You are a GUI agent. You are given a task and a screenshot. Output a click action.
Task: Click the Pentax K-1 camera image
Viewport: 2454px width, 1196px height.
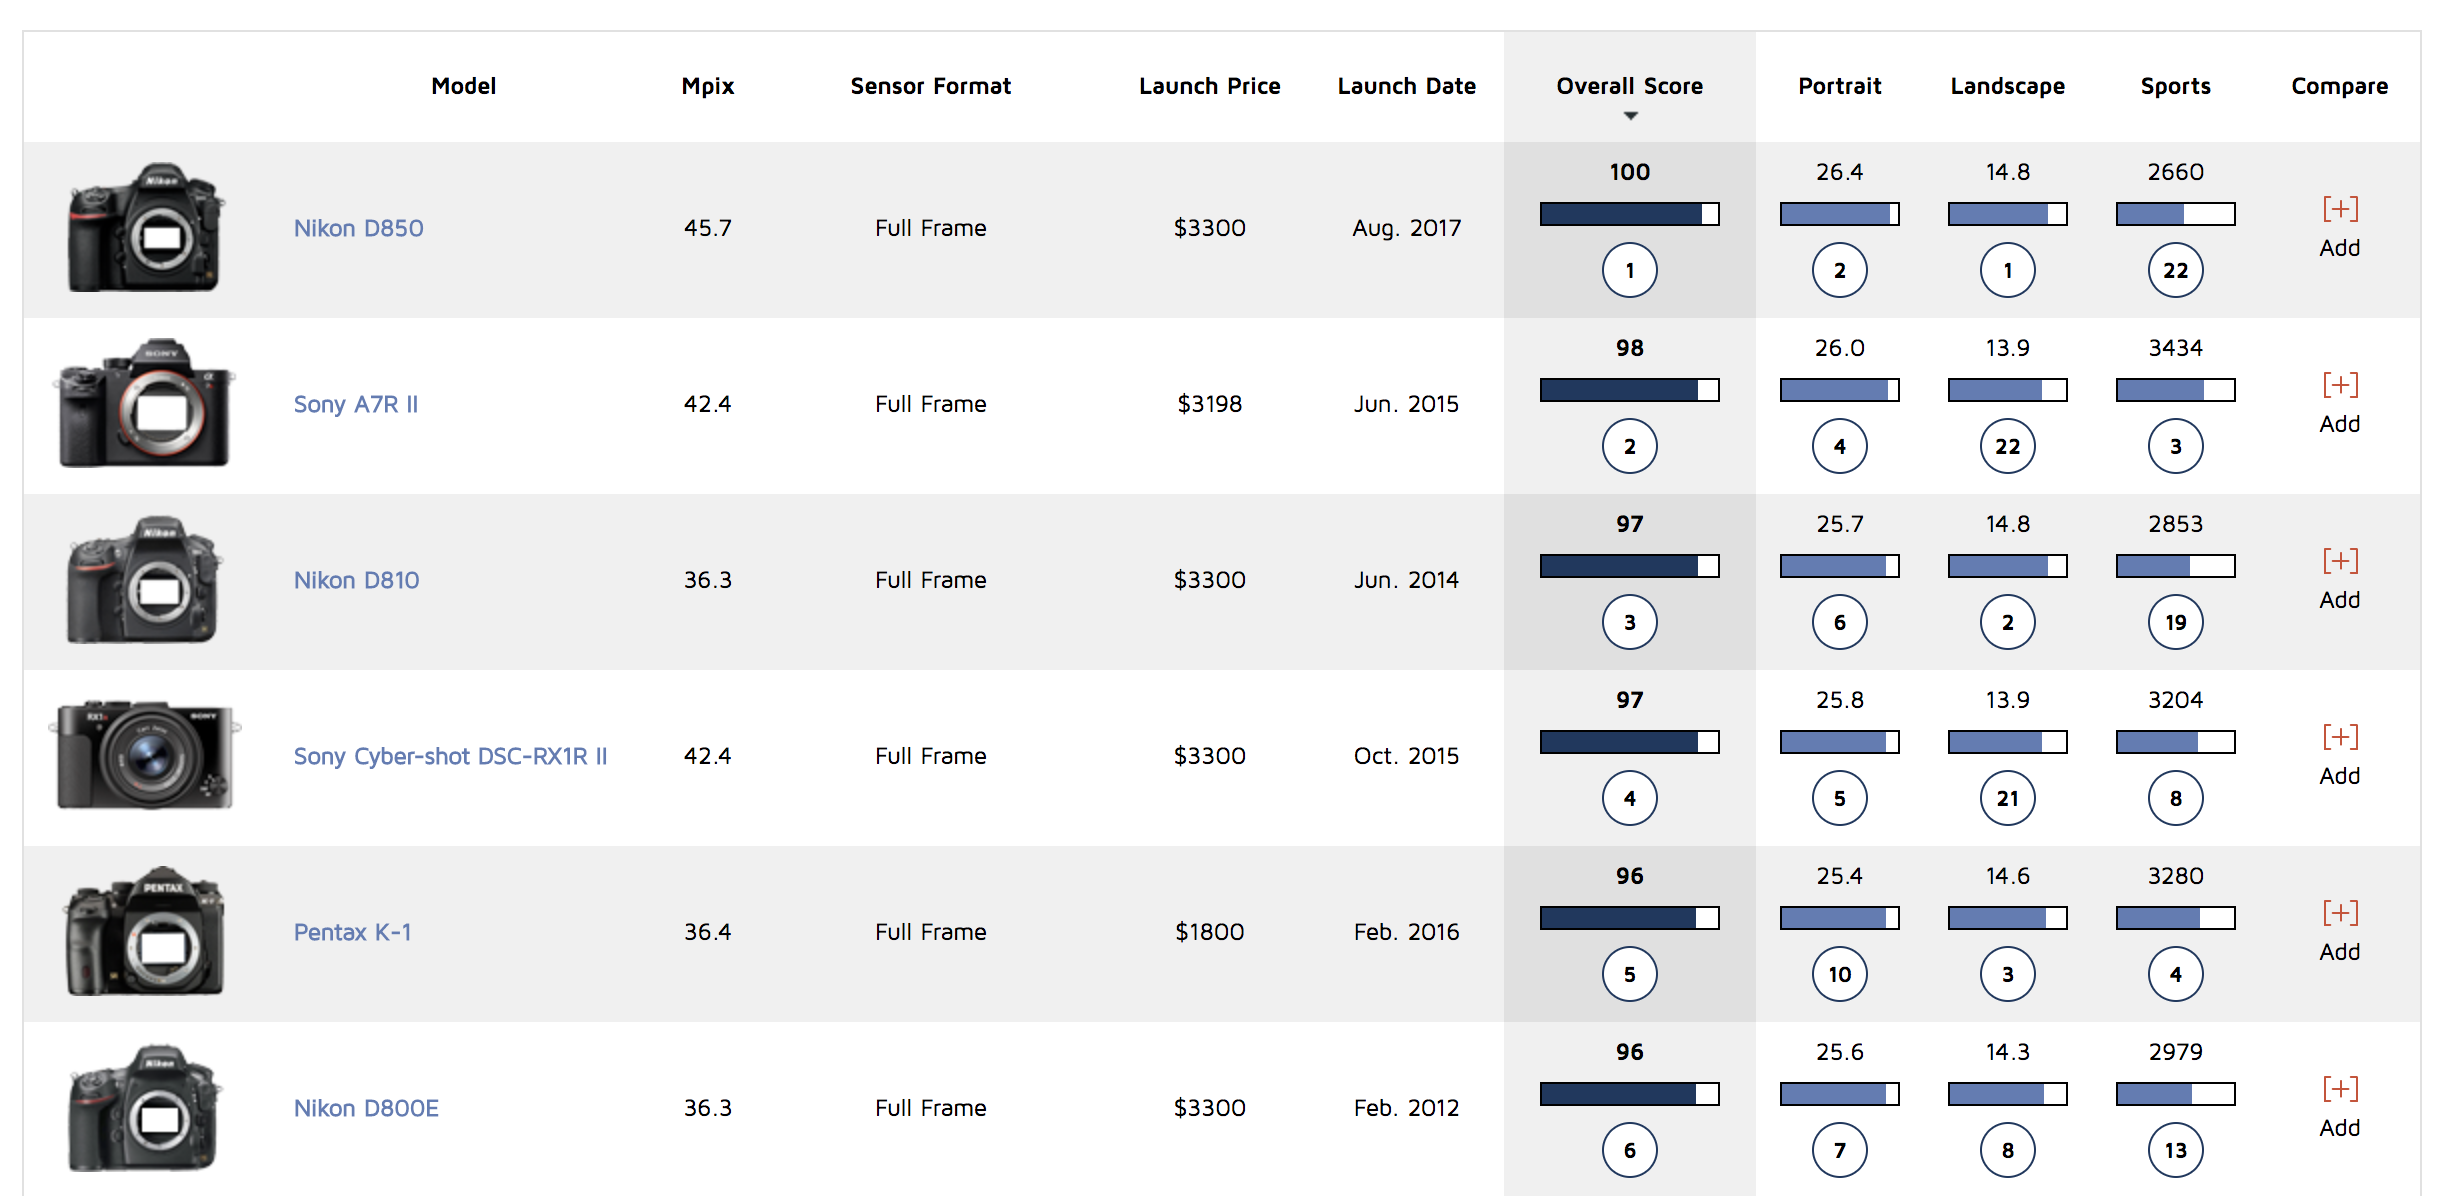(145, 932)
